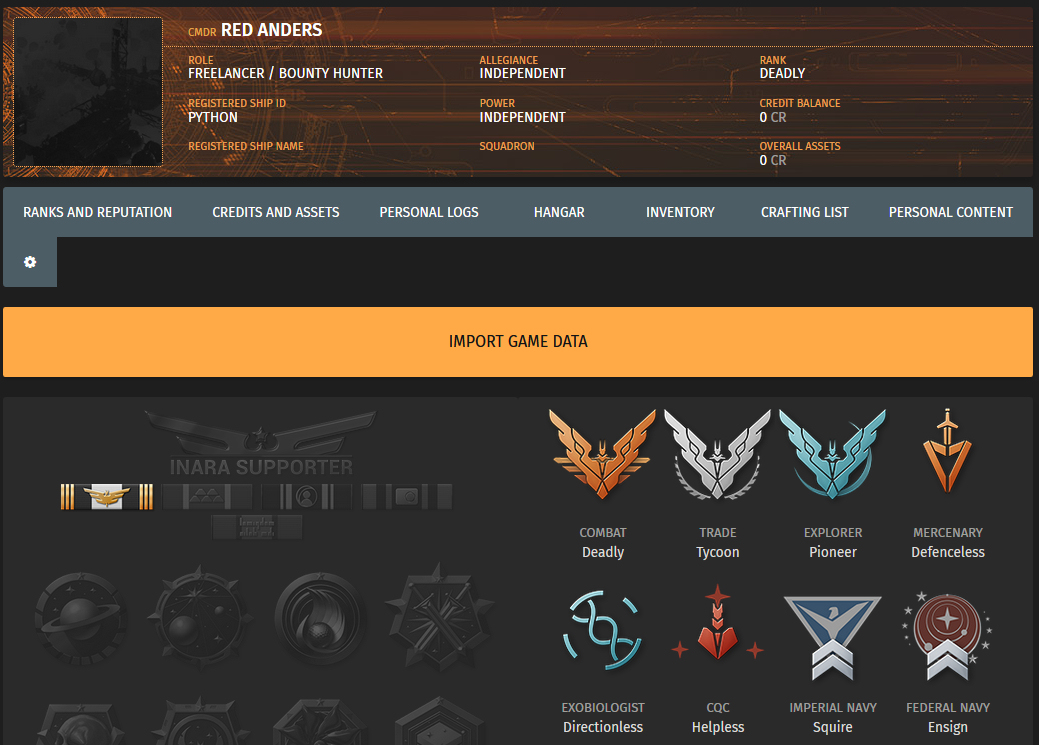Viewport: 1039px width, 745px height.
Task: Click the greyed ribbon with triangles
Action: pos(207,496)
